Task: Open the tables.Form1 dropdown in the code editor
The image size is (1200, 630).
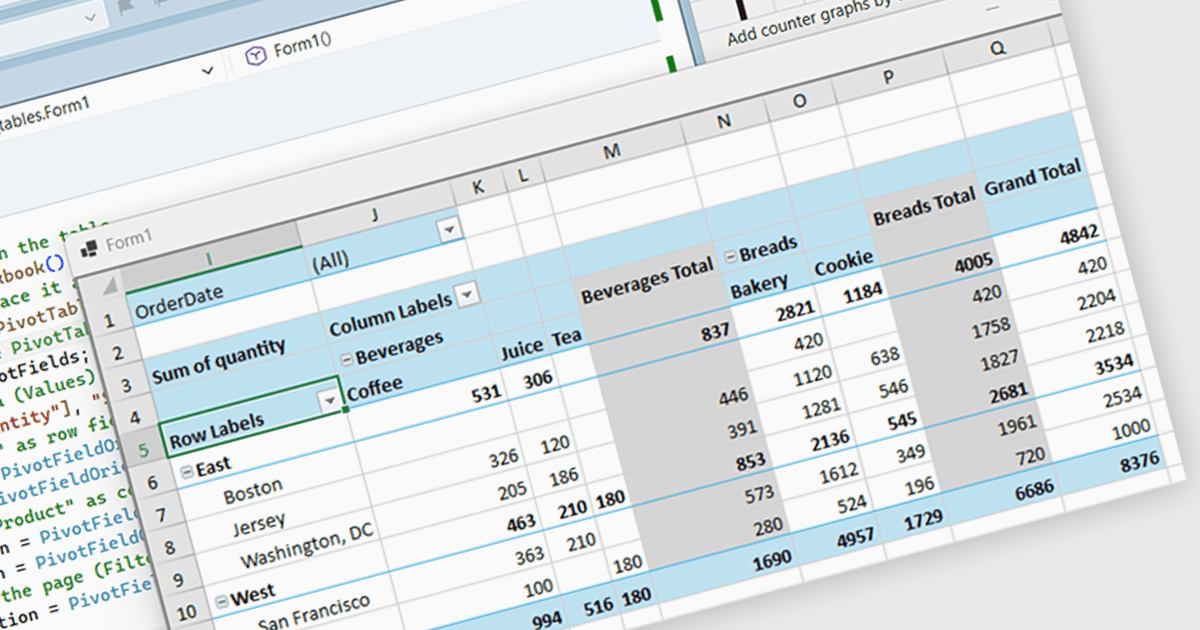Action: coord(209,71)
